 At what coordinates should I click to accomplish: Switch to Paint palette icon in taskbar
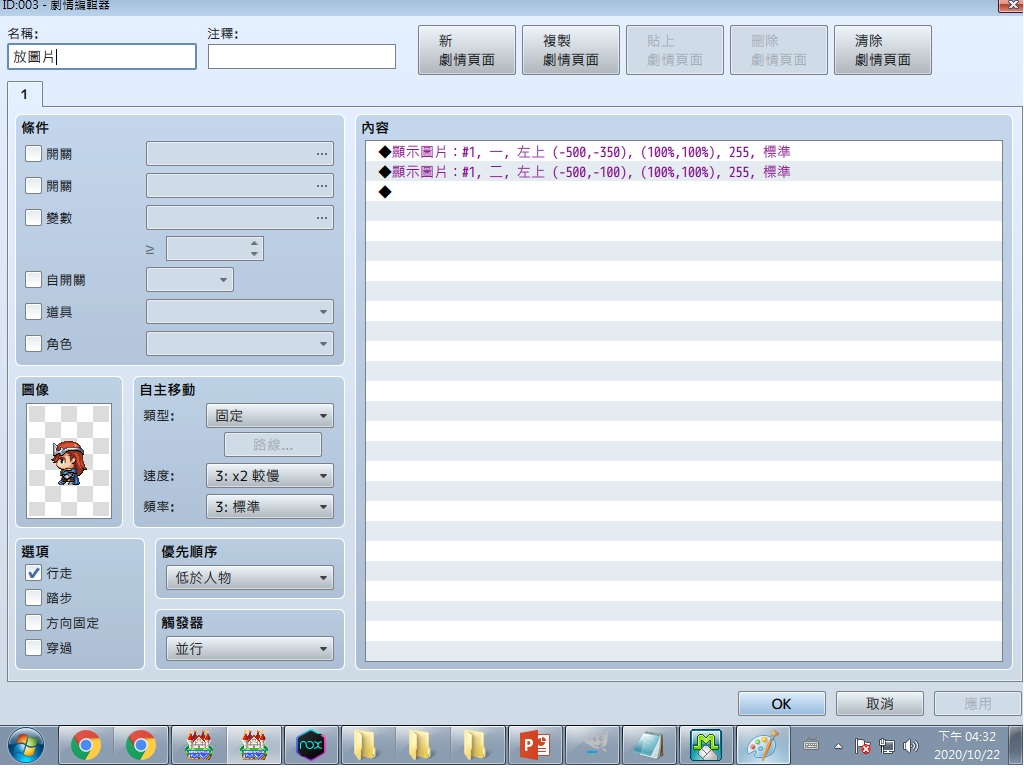click(763, 745)
